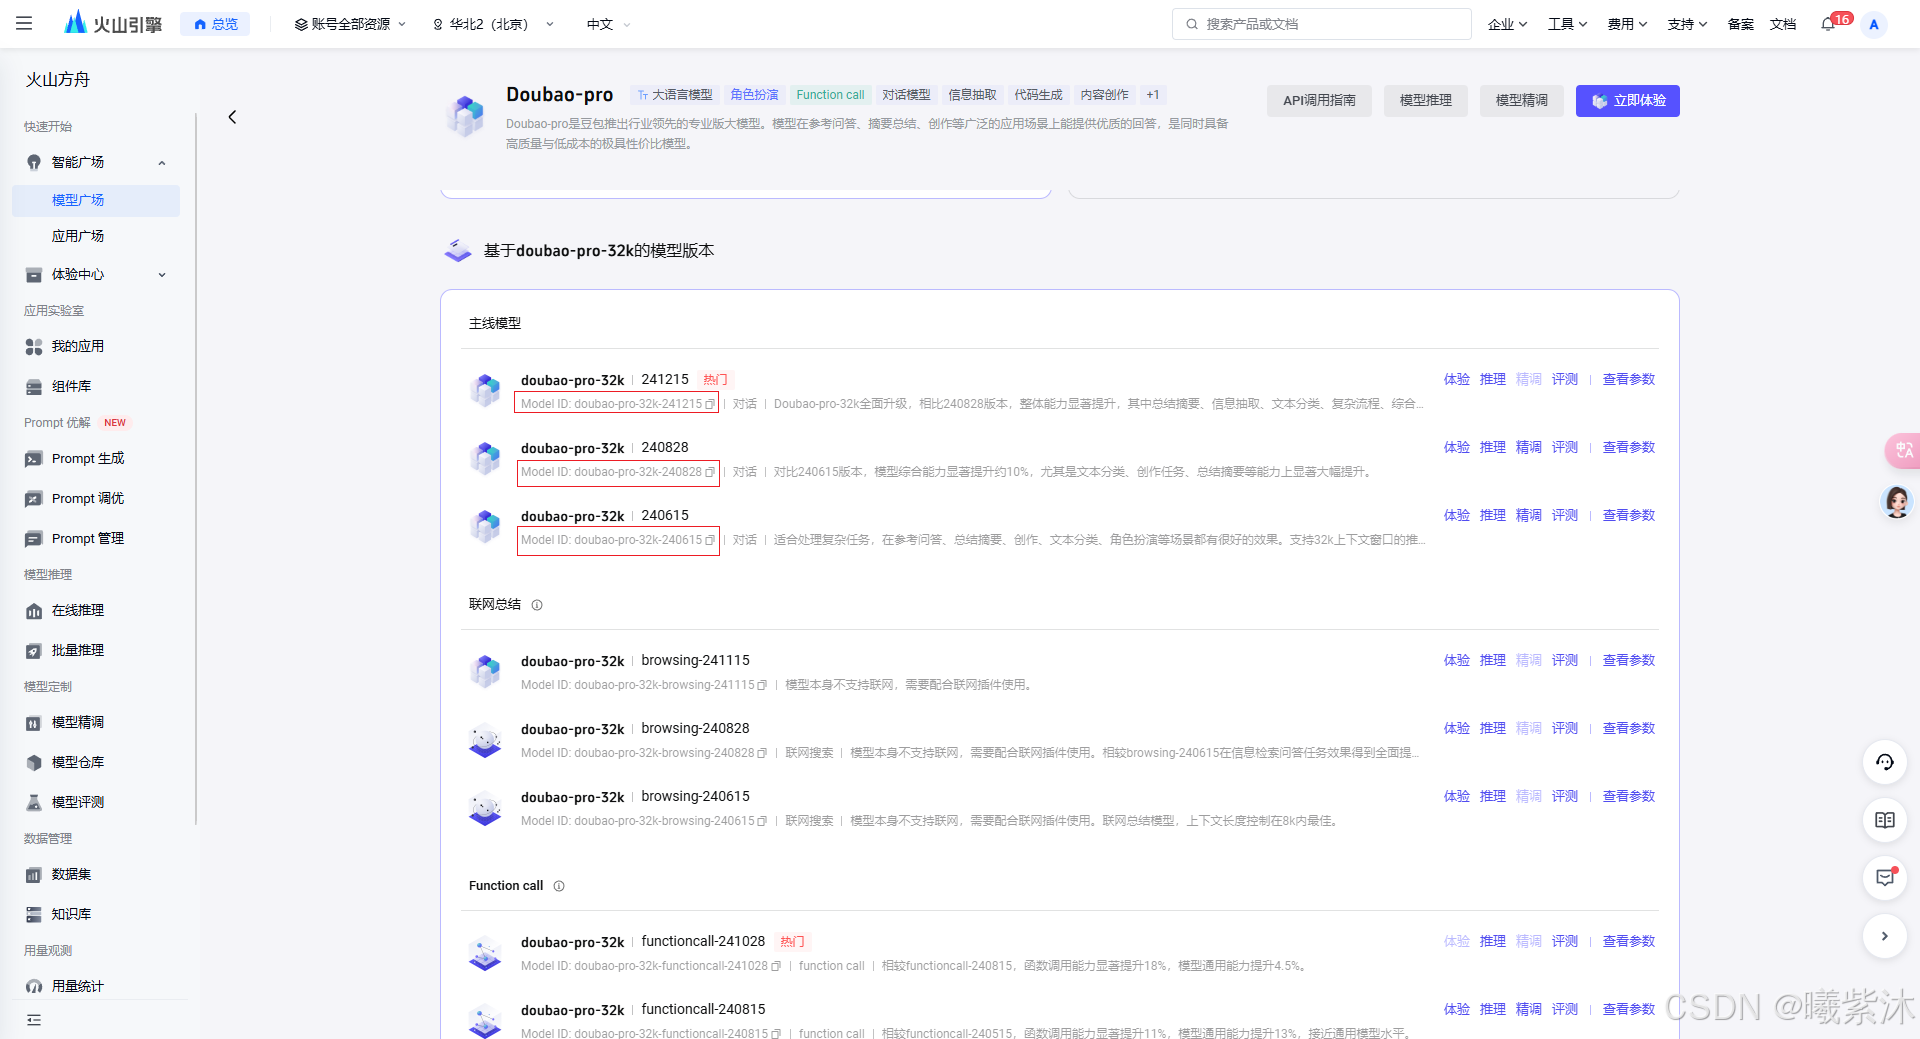
Task: Open the 华北2 (北京) region dropdown
Action: pyautogui.click(x=493, y=24)
